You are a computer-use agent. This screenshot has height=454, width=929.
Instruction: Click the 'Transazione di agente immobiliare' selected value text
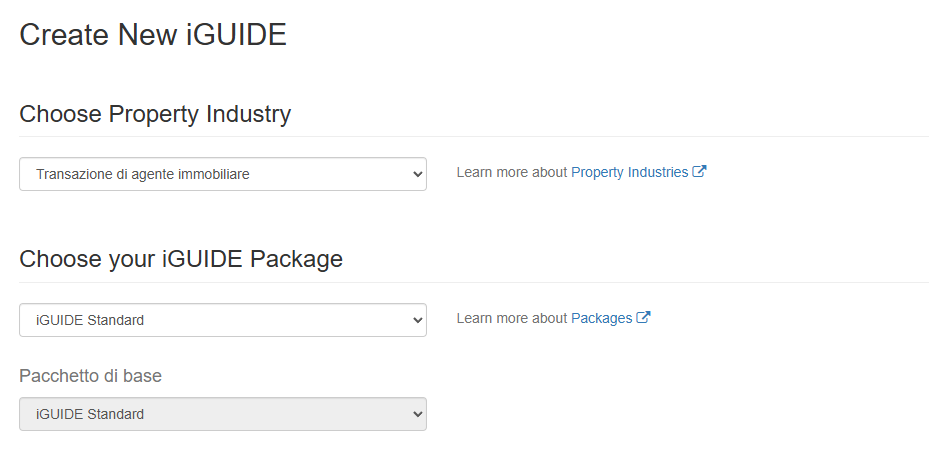click(x=142, y=174)
